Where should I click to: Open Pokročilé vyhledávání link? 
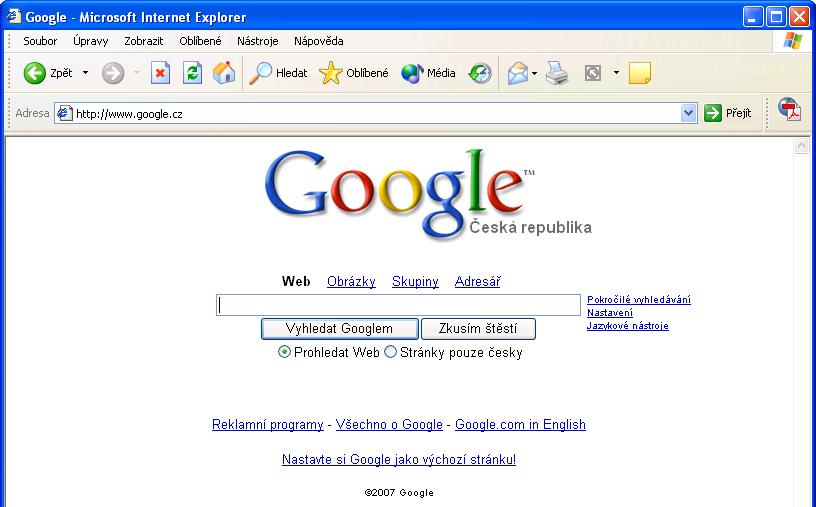[639, 299]
